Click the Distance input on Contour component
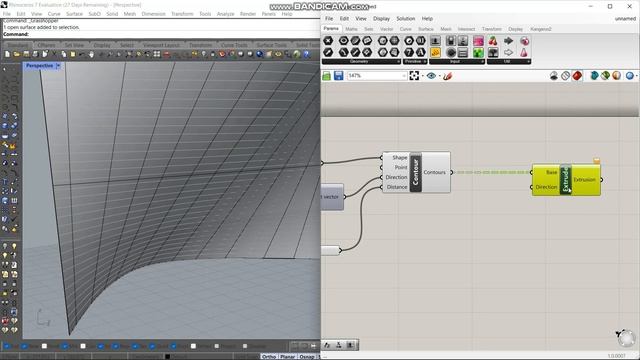640x360 pixels. (397, 187)
